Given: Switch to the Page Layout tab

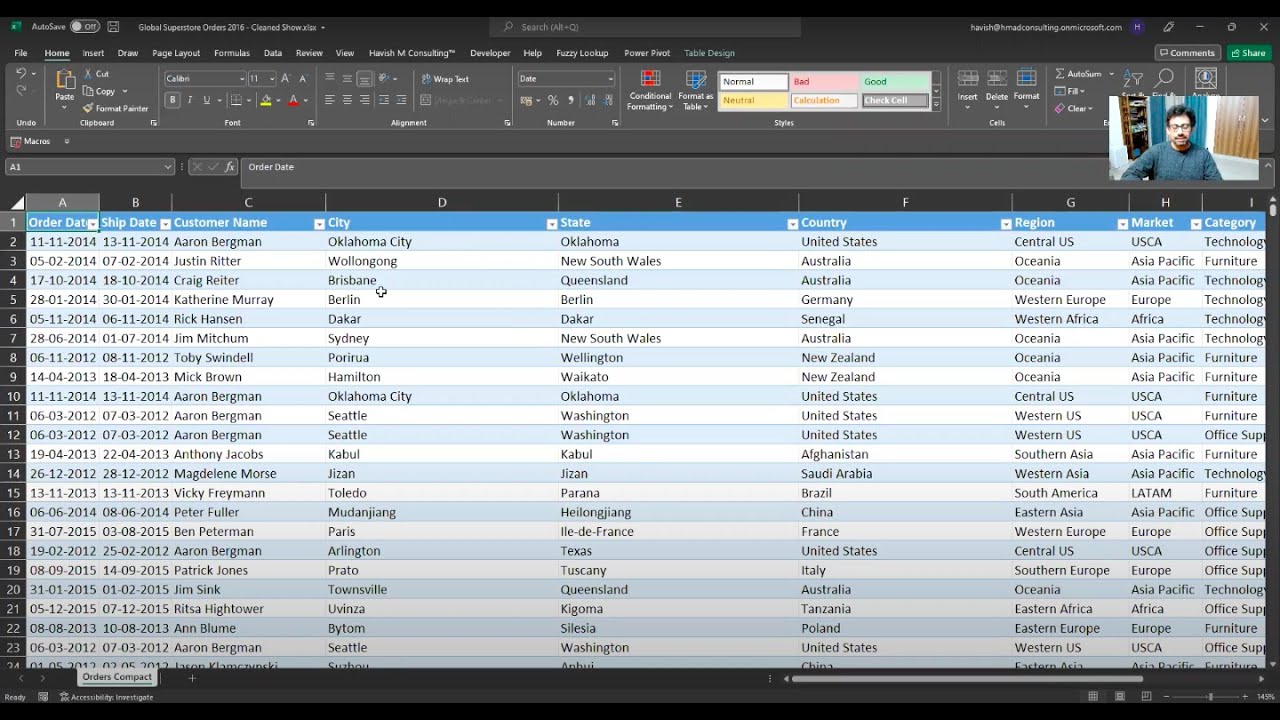Looking at the screenshot, I should point(176,53).
